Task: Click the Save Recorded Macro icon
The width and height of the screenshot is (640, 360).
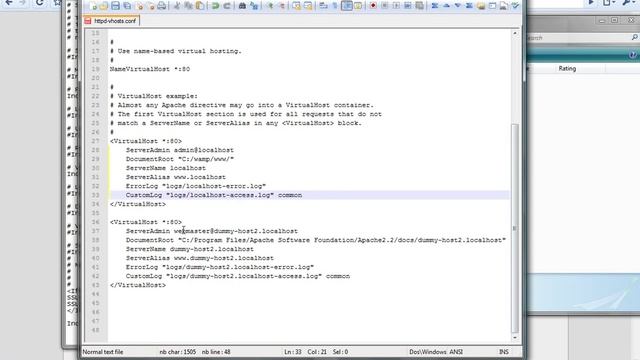Action: pyautogui.click(x=419, y=6)
